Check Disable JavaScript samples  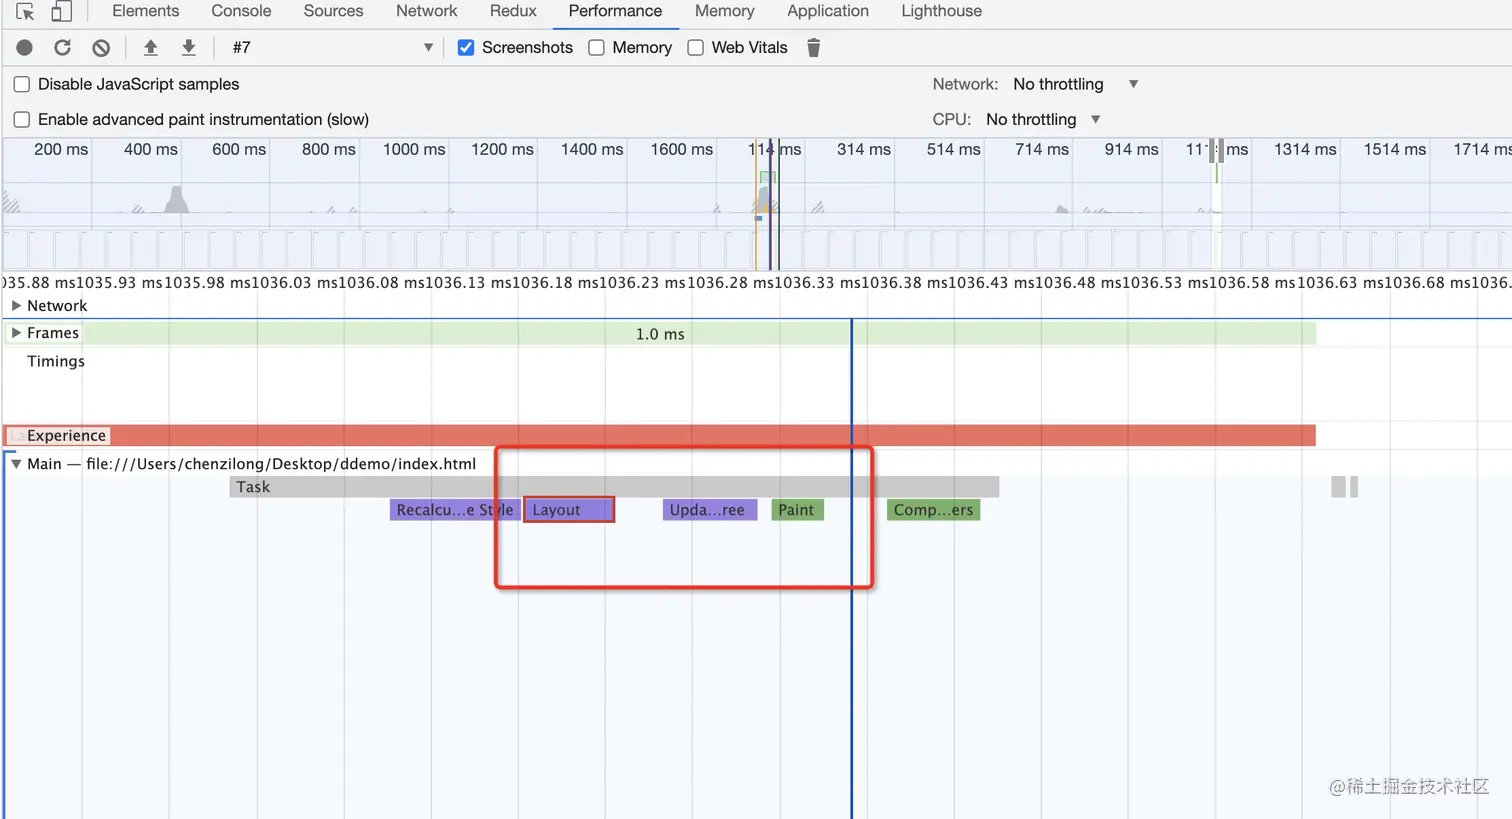(x=22, y=84)
